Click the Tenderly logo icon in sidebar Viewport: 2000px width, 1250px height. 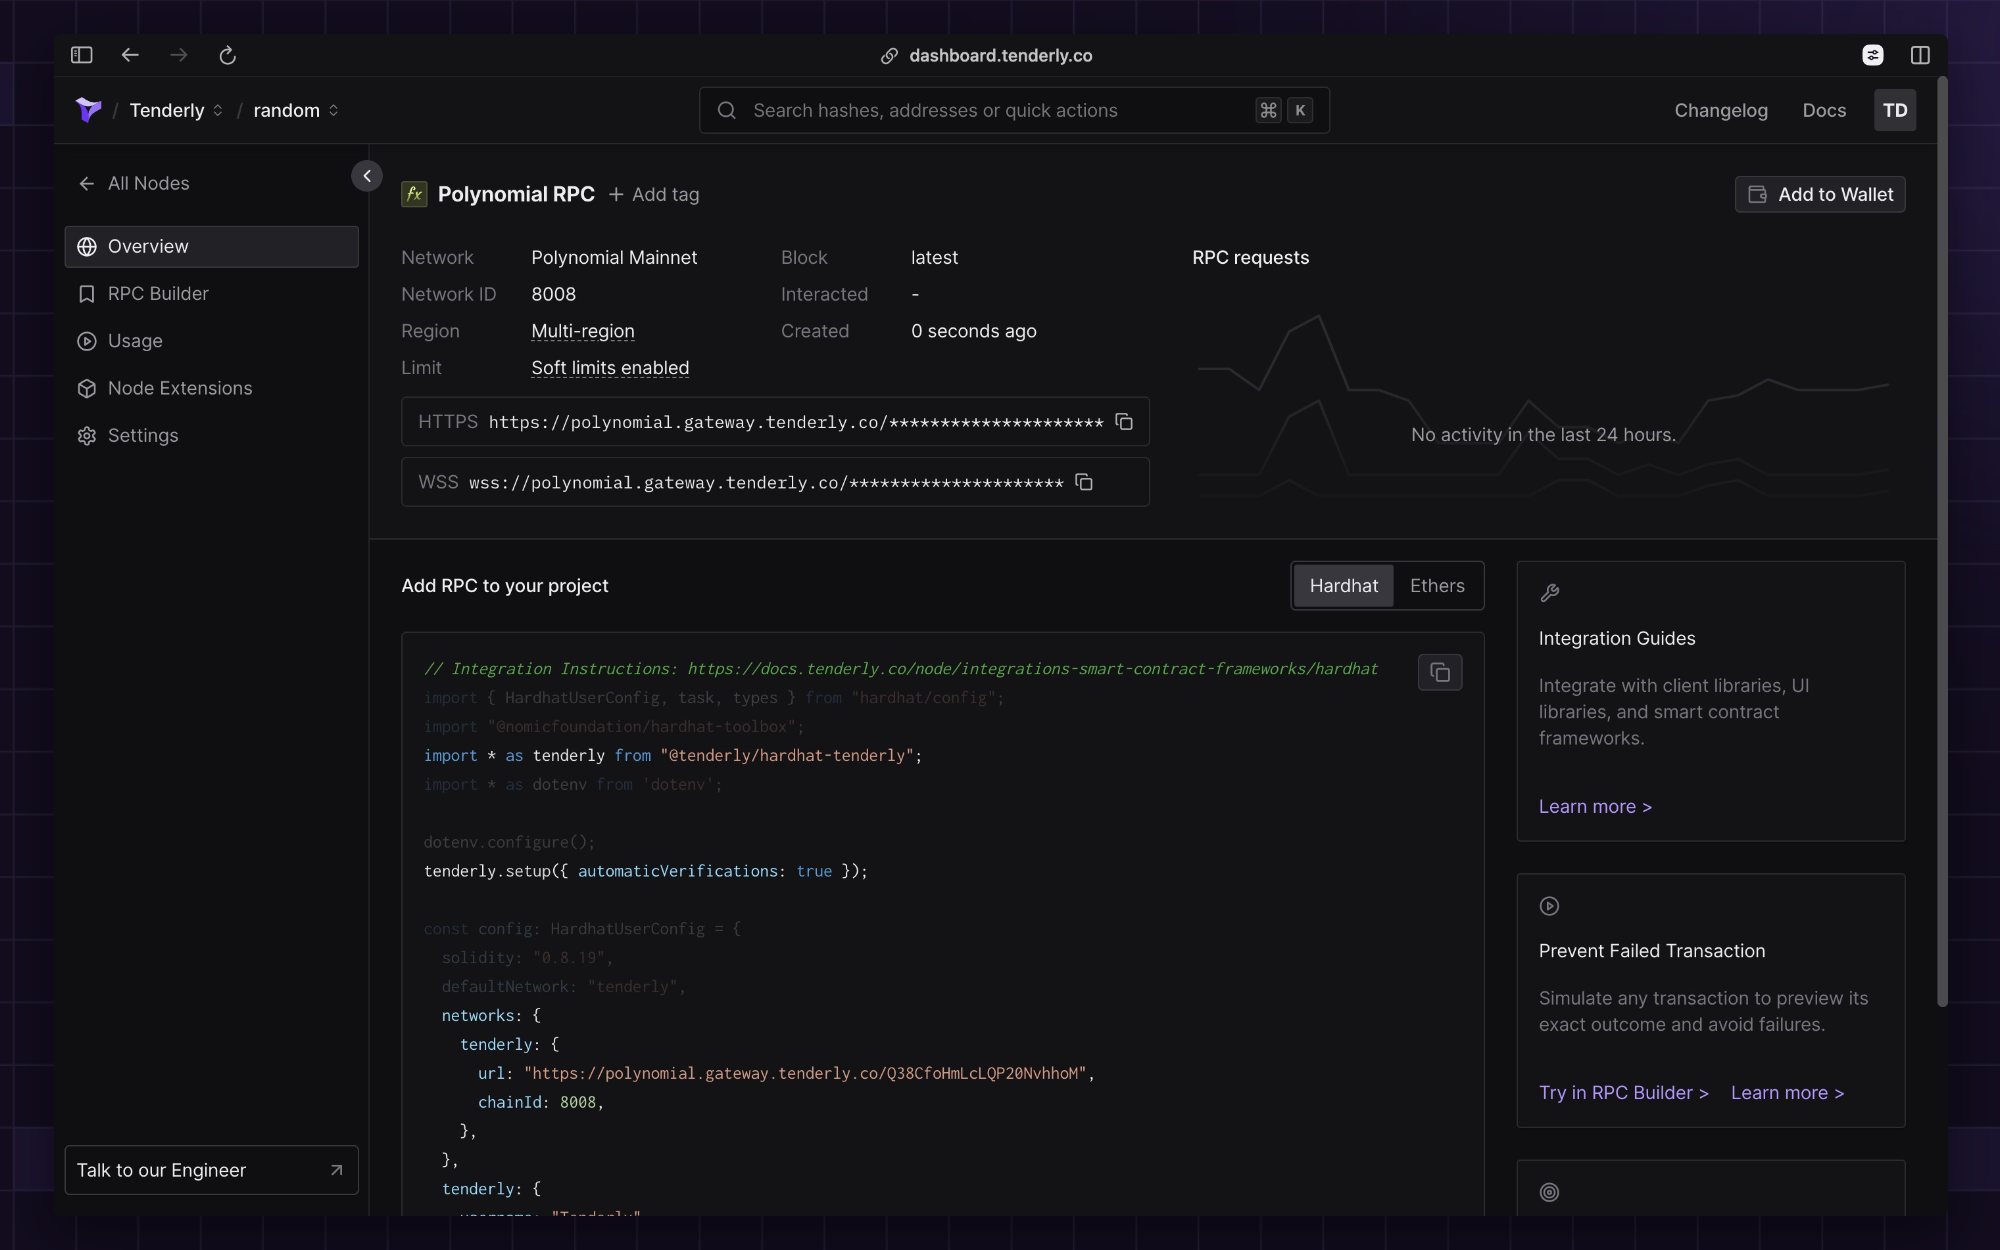pos(88,109)
